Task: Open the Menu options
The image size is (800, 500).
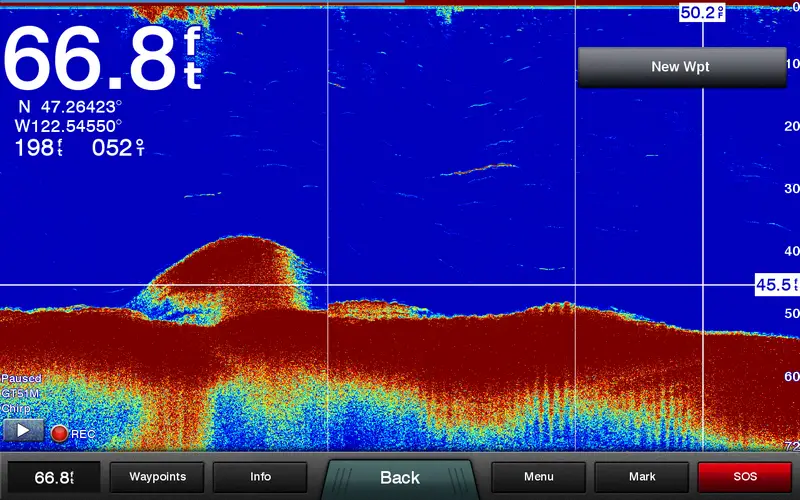Action: pyautogui.click(x=538, y=477)
